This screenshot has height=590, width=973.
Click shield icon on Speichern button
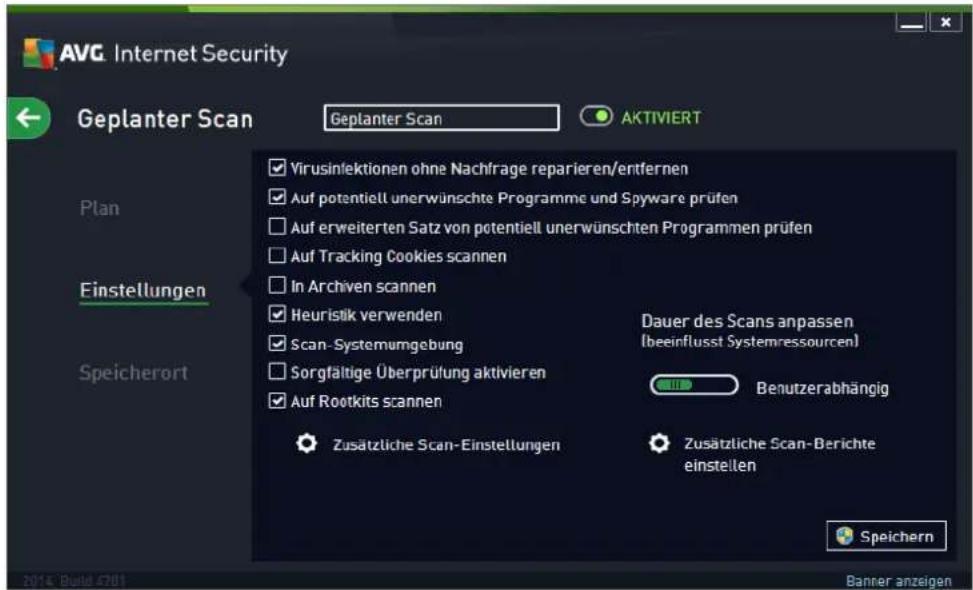(x=844, y=536)
